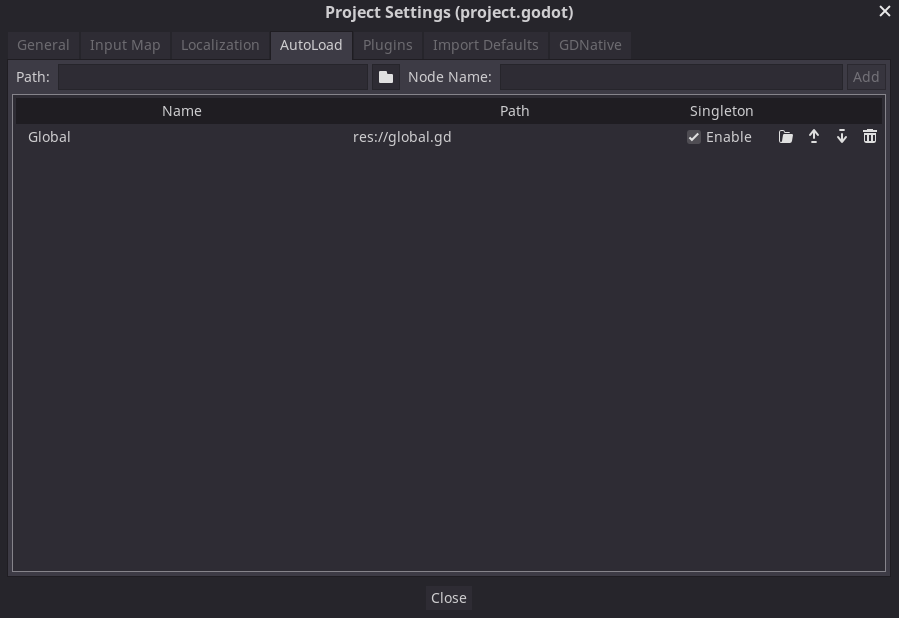Screen dimensions: 899x618
Task: Click the Singleton column header
Action: 721,111
